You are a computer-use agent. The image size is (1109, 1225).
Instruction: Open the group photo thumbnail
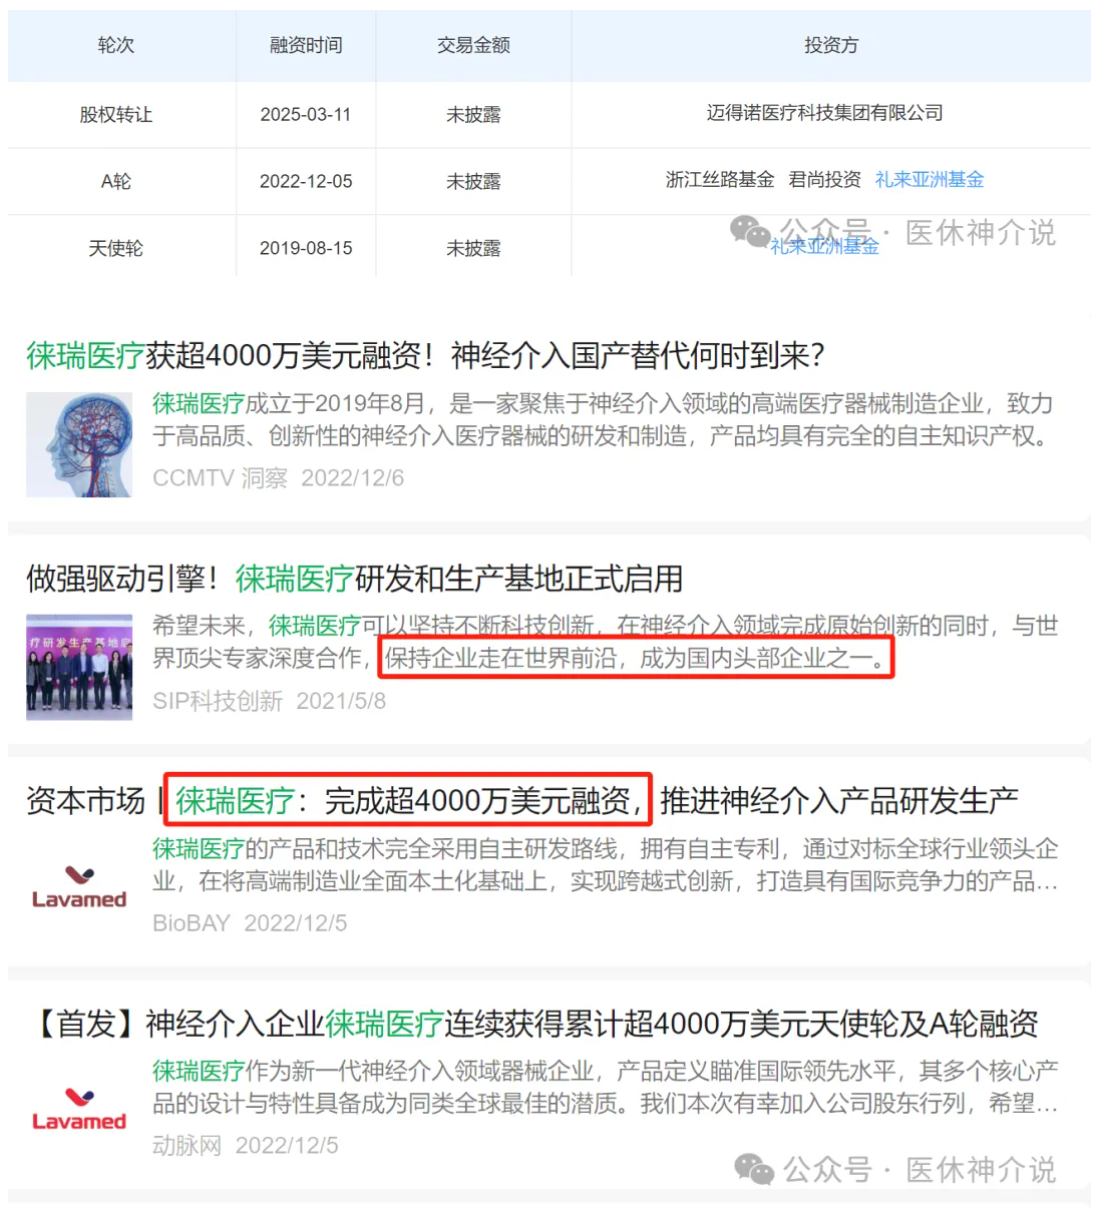coord(79,667)
